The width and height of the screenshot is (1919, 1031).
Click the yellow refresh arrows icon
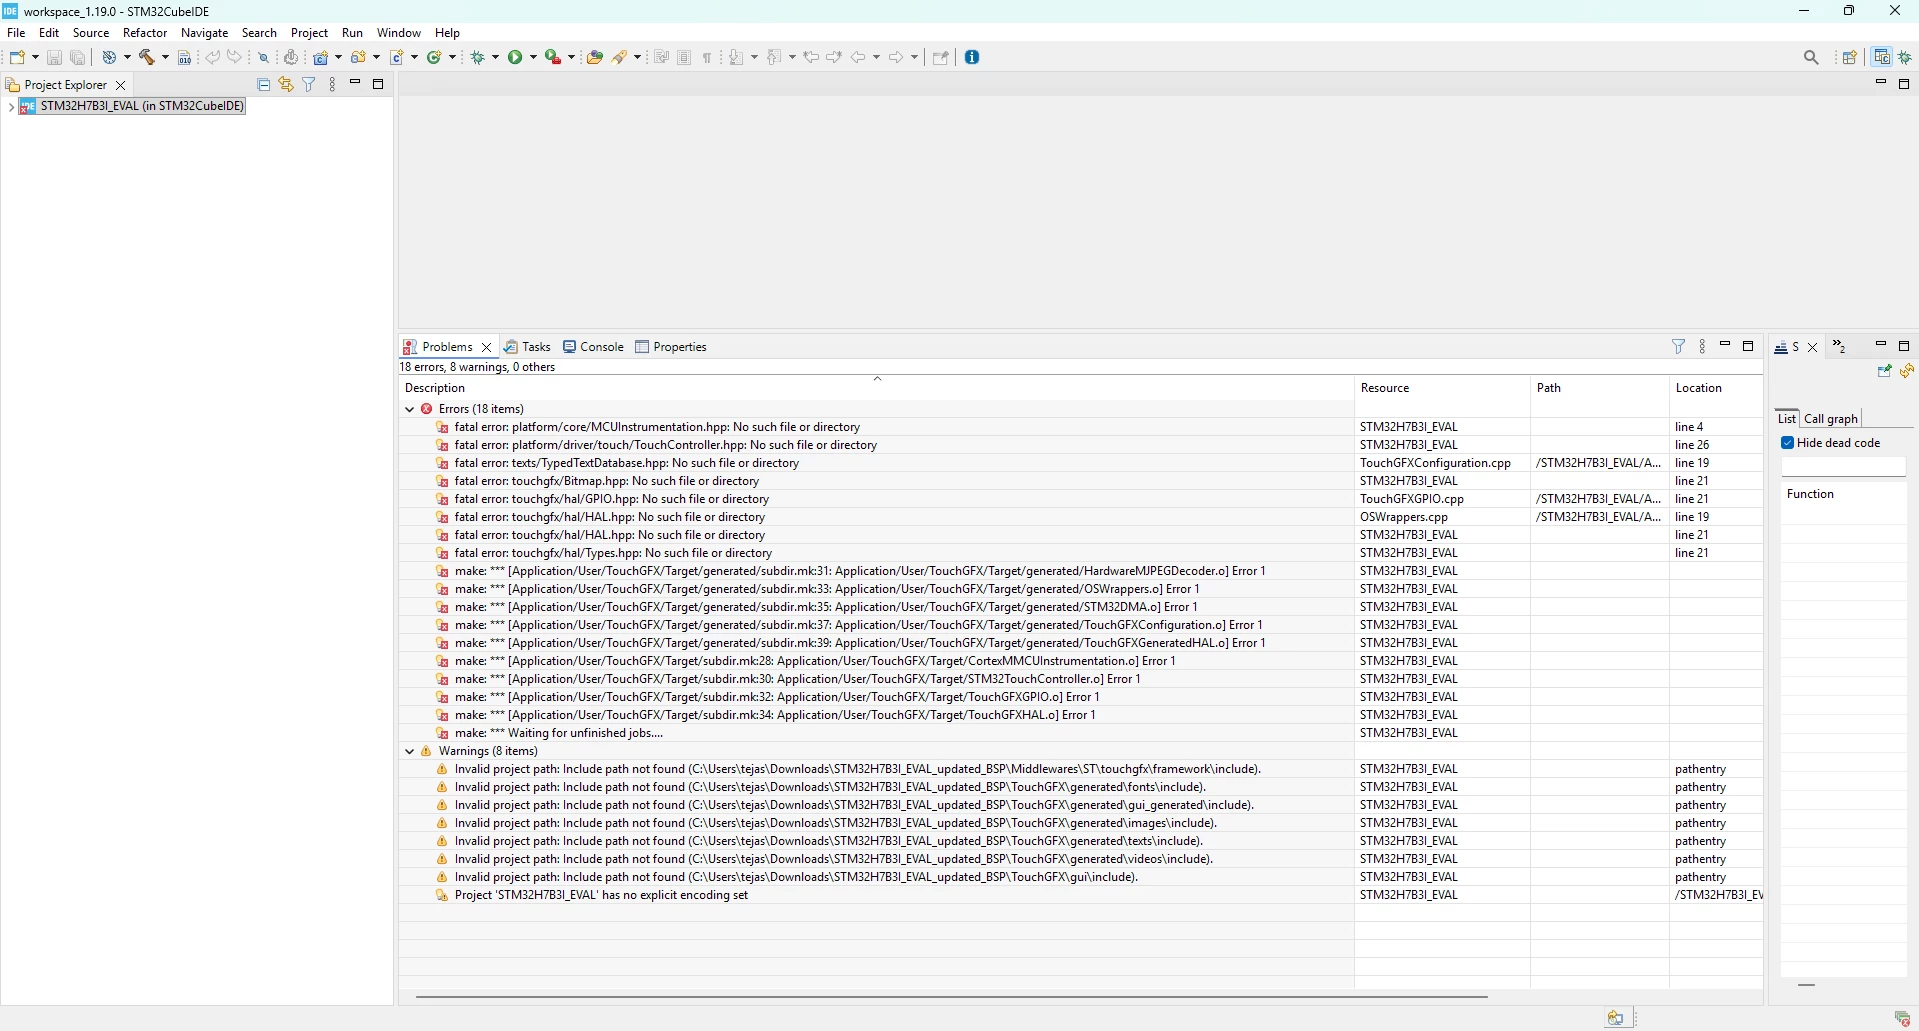1907,371
